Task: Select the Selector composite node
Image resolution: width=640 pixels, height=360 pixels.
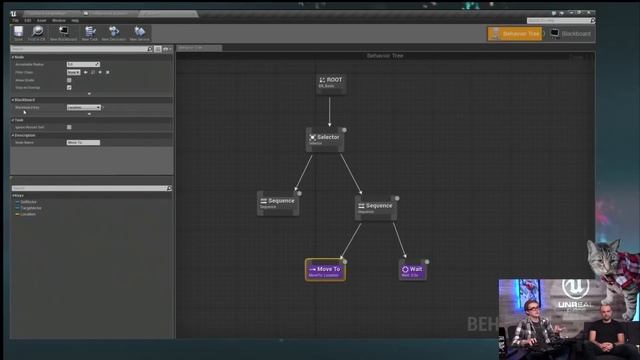Action: tap(325, 140)
